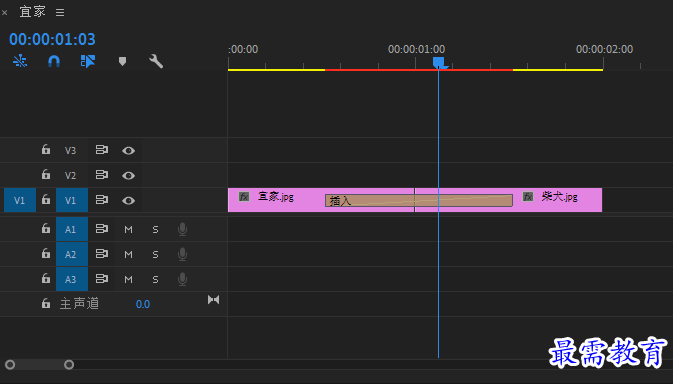The height and width of the screenshot is (384, 673).
Task: Hide V3 track output eye
Action: click(x=128, y=151)
